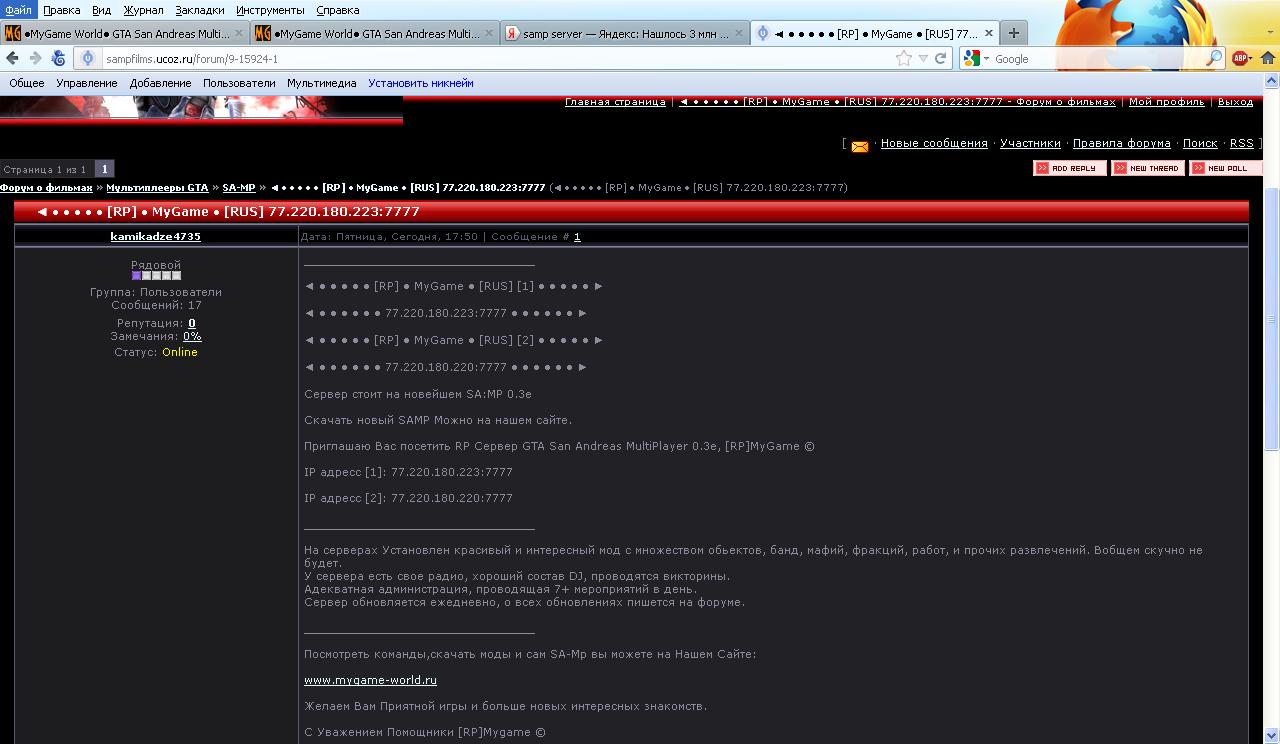Viewport: 1280px width, 744px height.
Task: Open Форум о фильмах breadcrumb
Action: [x=46, y=187]
